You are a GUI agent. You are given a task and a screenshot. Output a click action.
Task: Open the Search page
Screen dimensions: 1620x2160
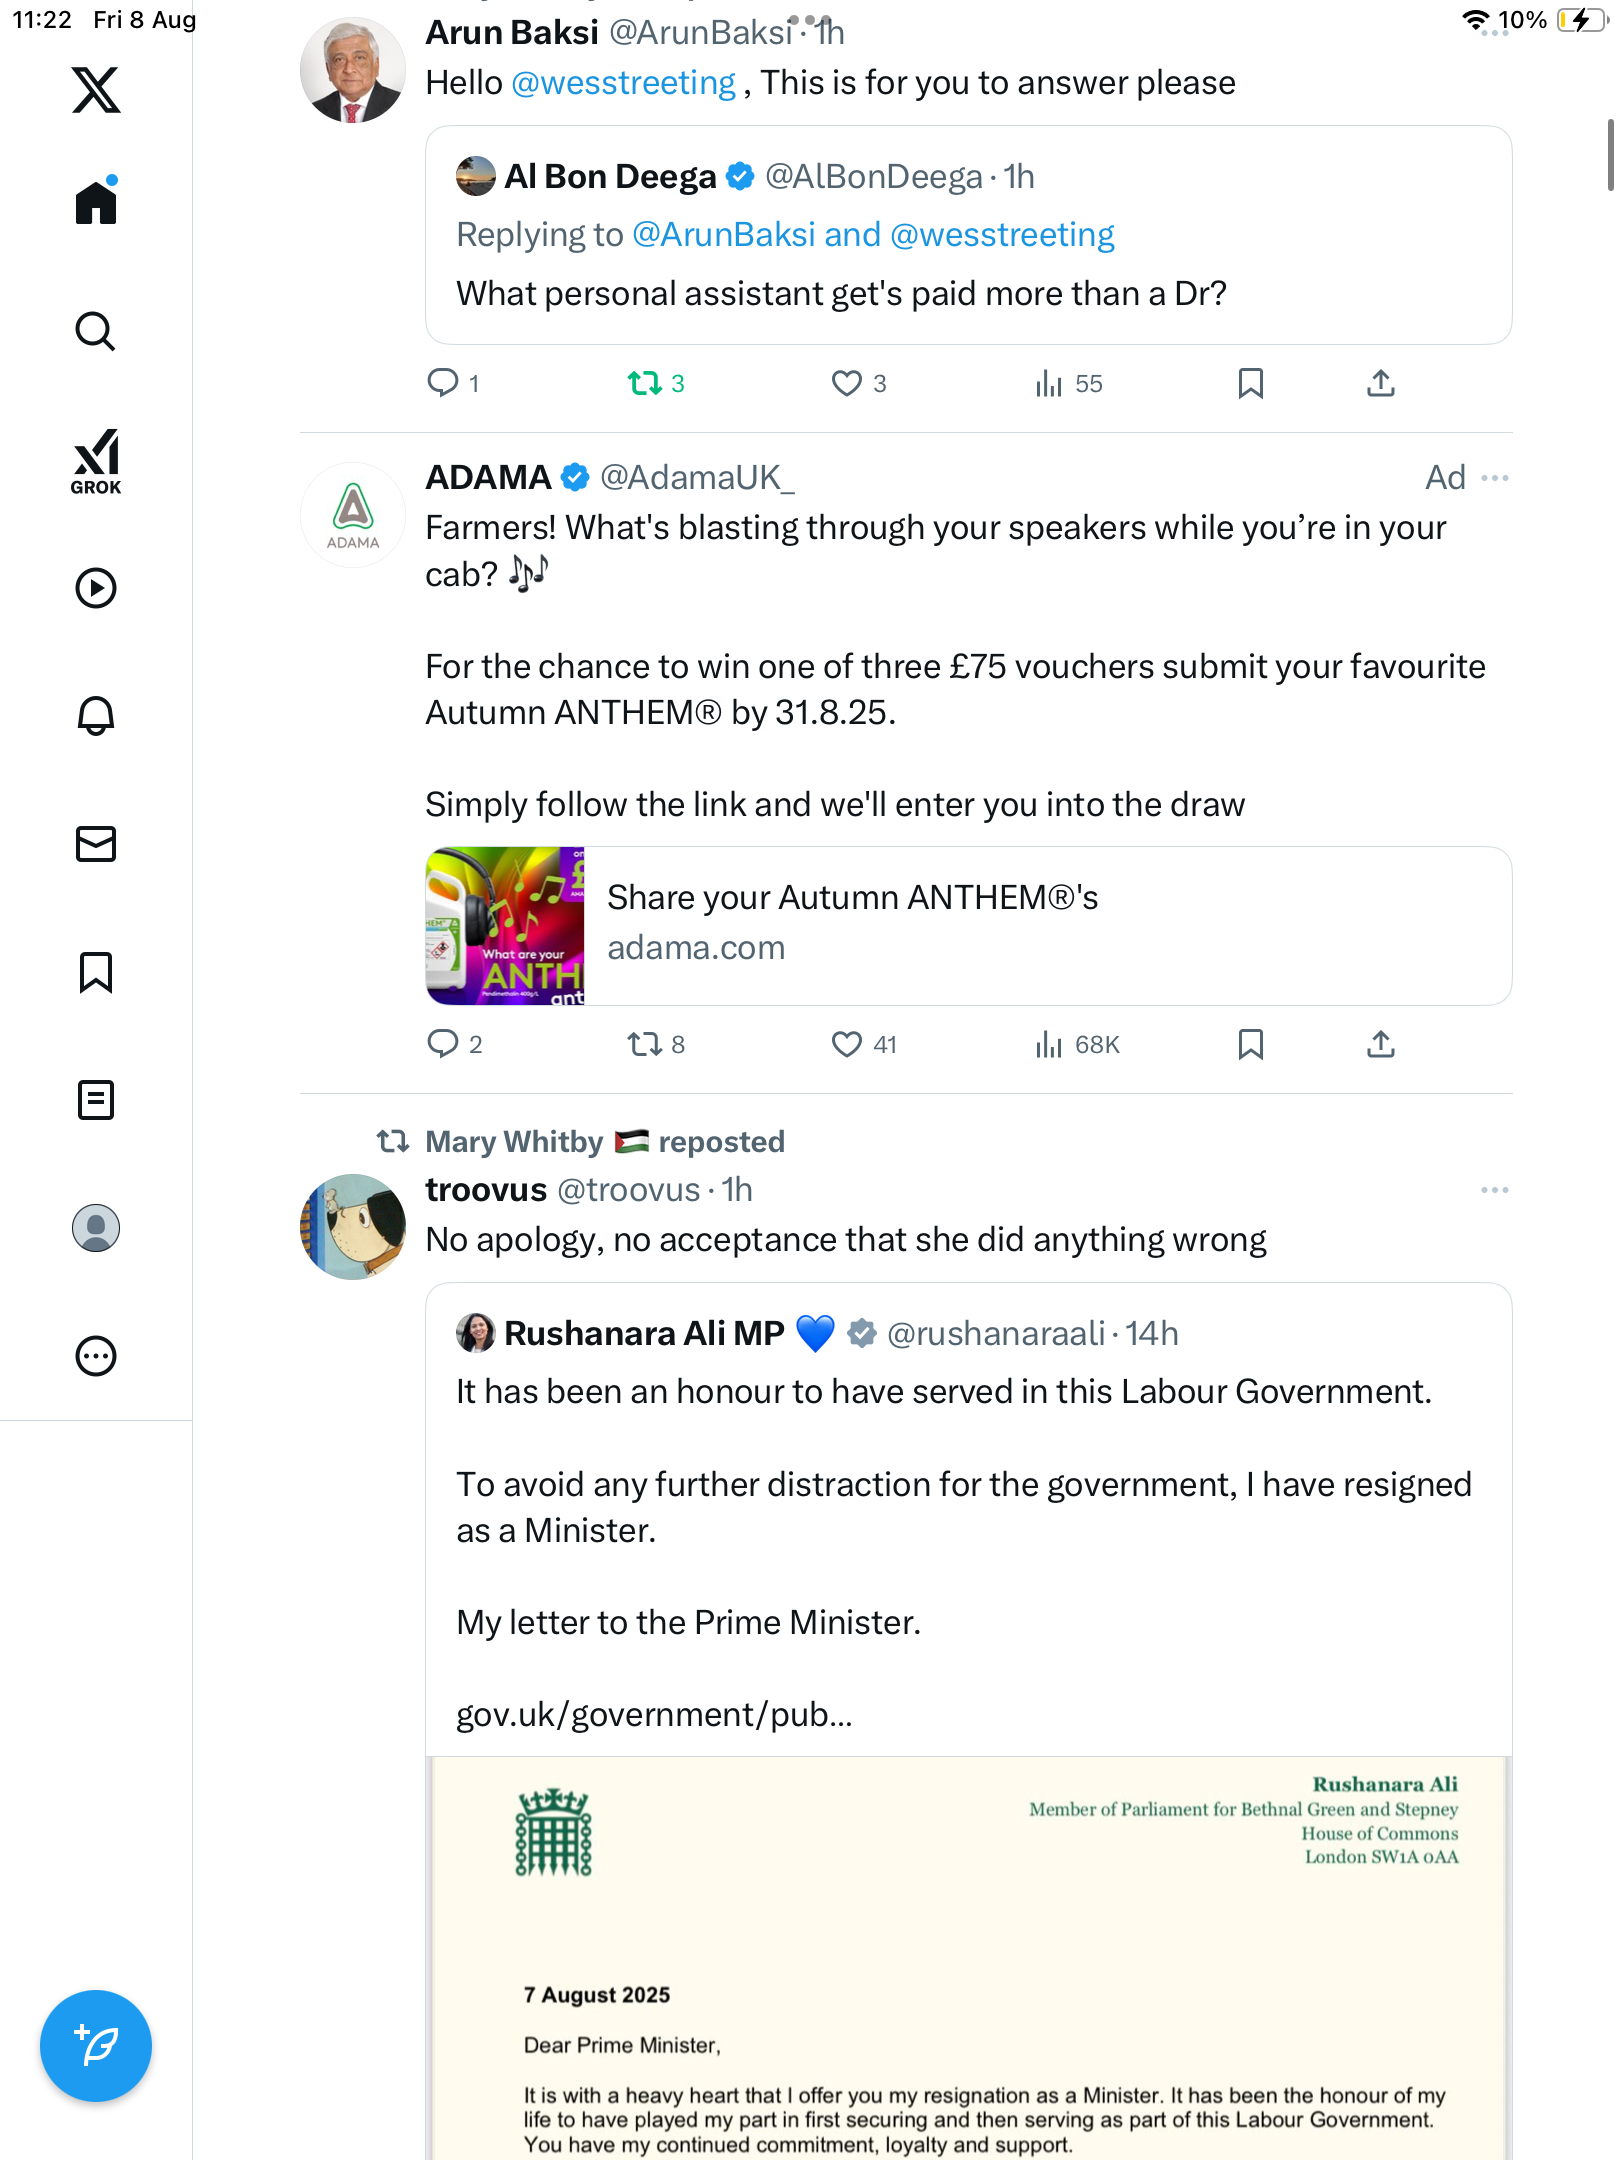[96, 332]
